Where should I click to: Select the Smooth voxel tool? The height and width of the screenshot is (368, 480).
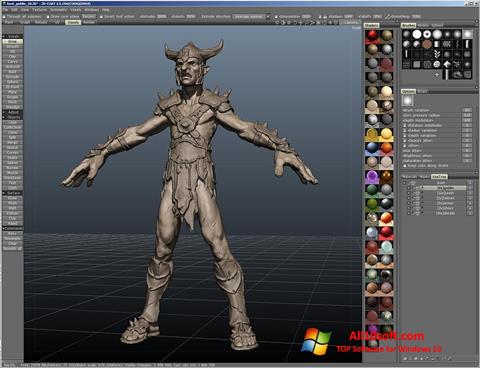pyautogui.click(x=13, y=46)
